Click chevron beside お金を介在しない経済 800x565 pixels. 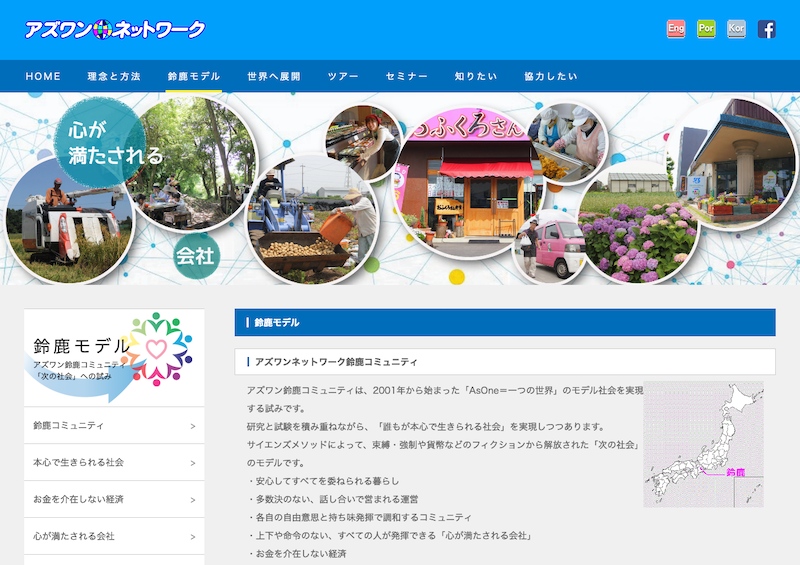click(x=193, y=500)
